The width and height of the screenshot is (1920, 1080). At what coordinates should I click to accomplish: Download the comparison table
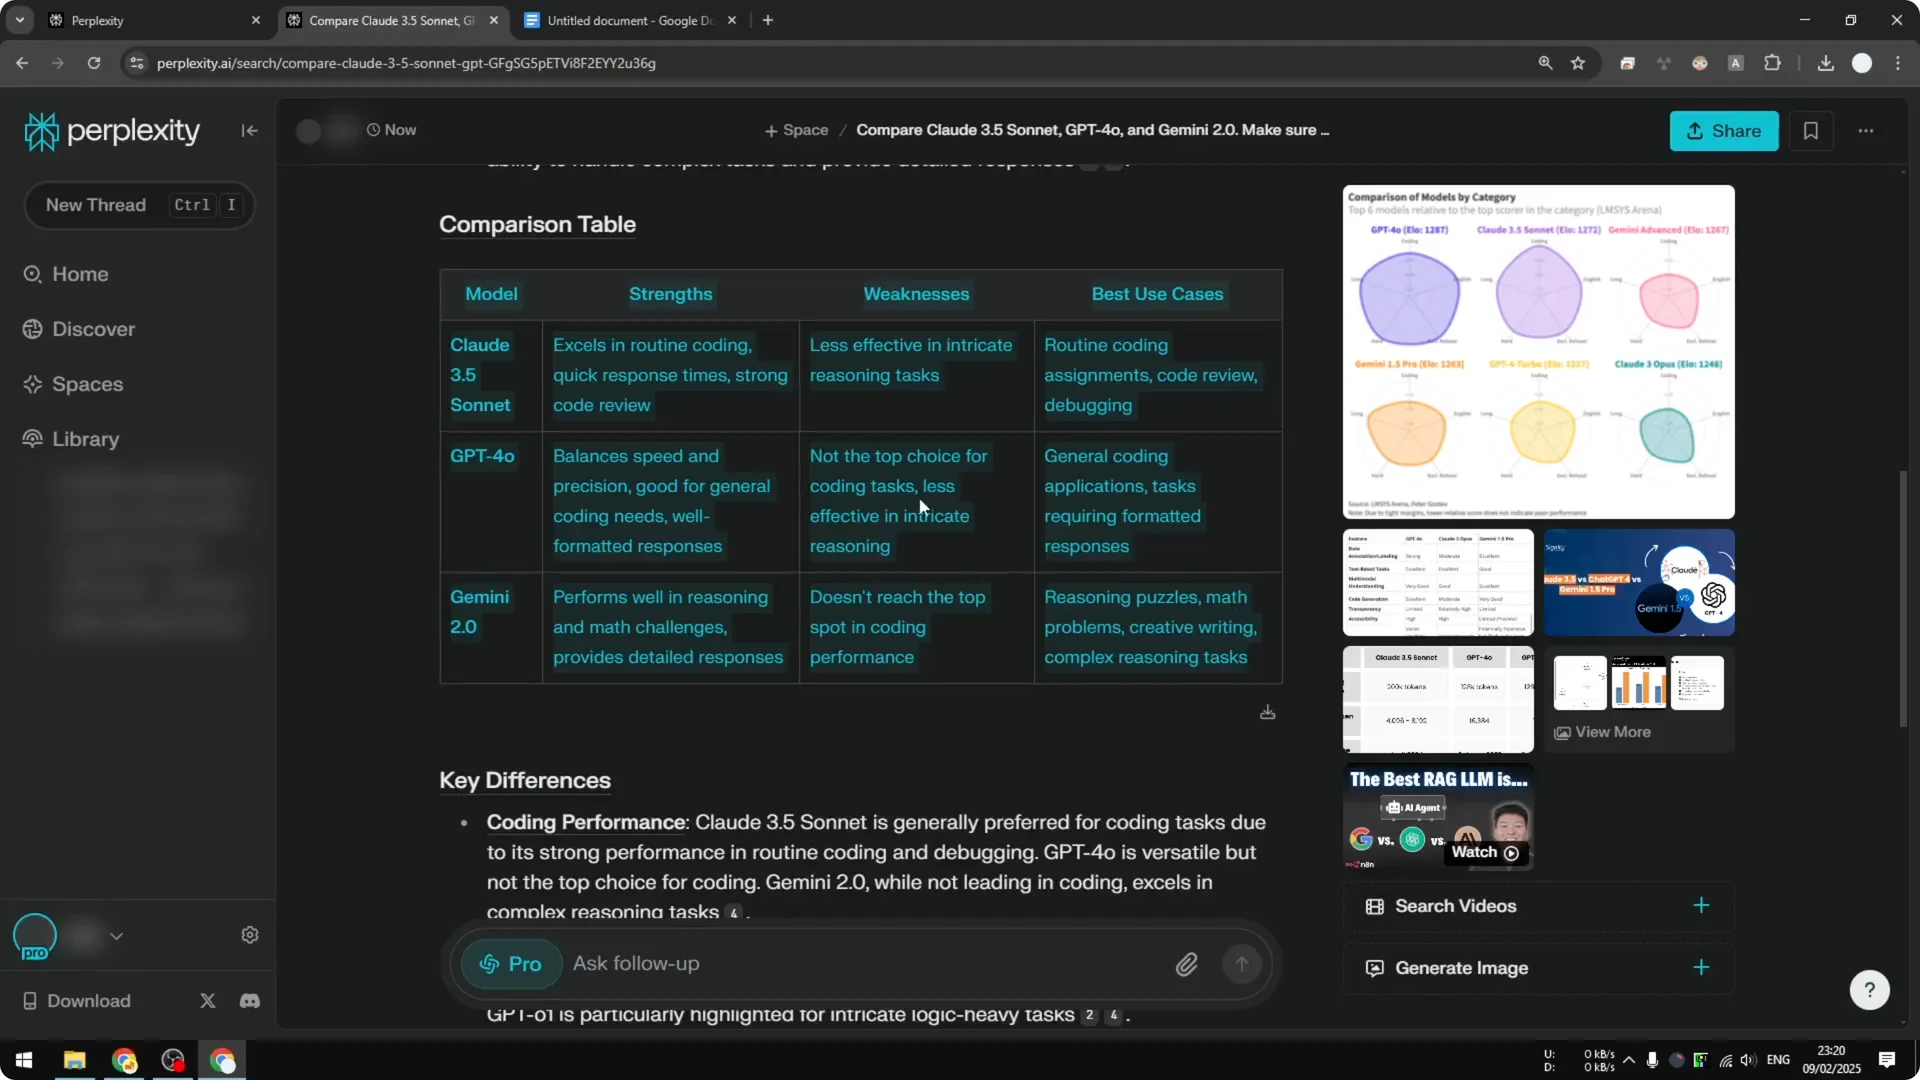point(1267,712)
